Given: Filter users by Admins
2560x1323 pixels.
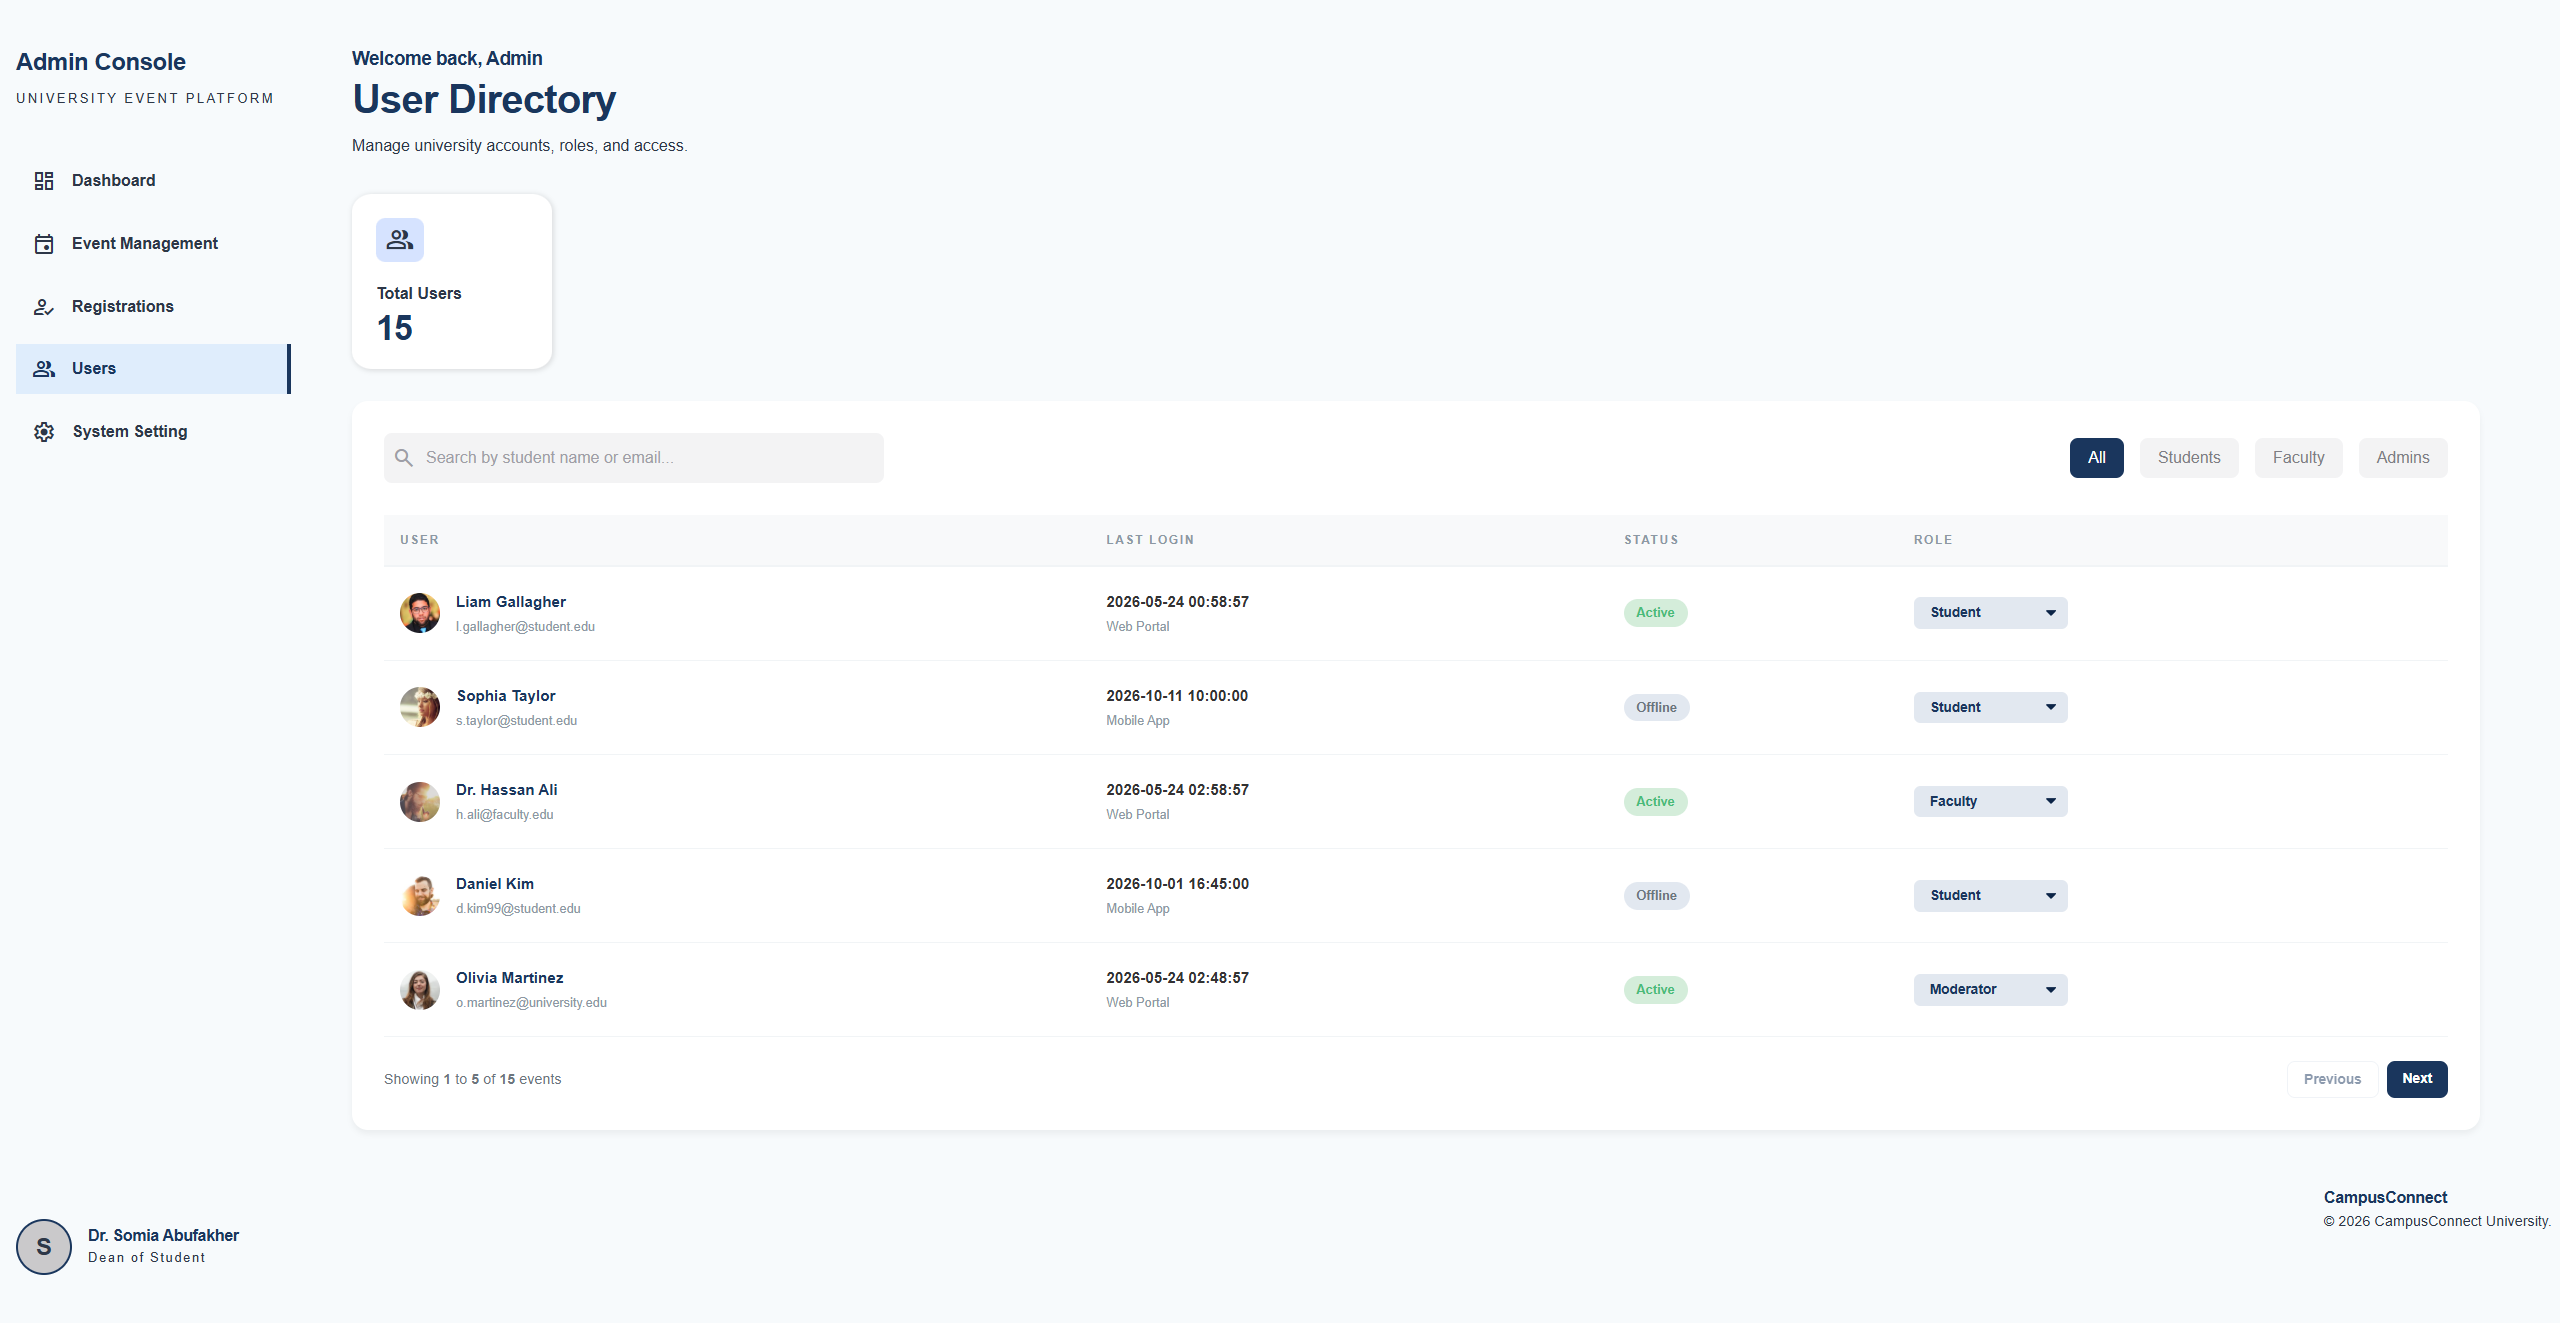Looking at the screenshot, I should pyautogui.click(x=2403, y=458).
